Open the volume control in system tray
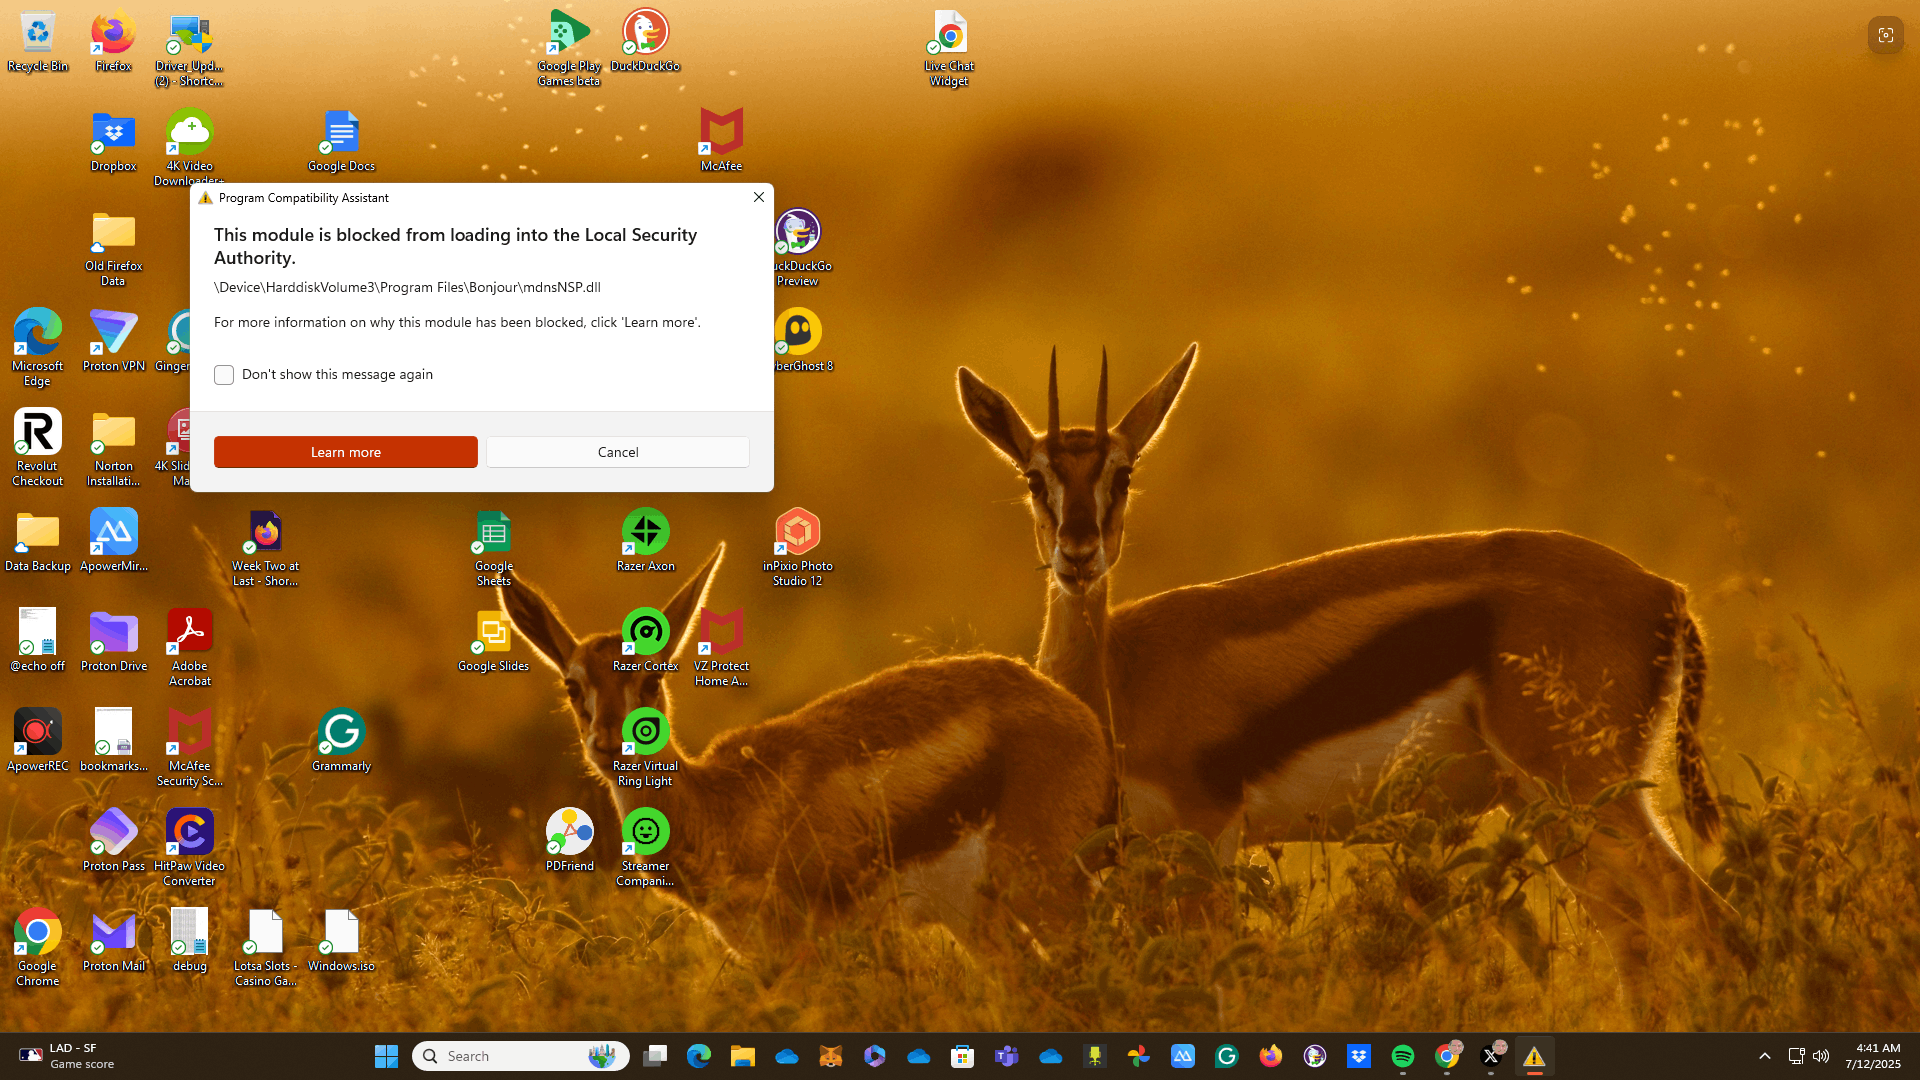This screenshot has height=1080, width=1920. (x=1821, y=1056)
